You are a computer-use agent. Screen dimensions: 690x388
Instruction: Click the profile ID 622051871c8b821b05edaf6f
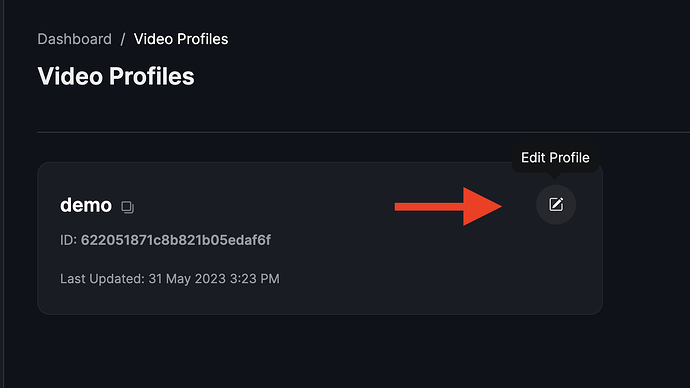click(176, 240)
